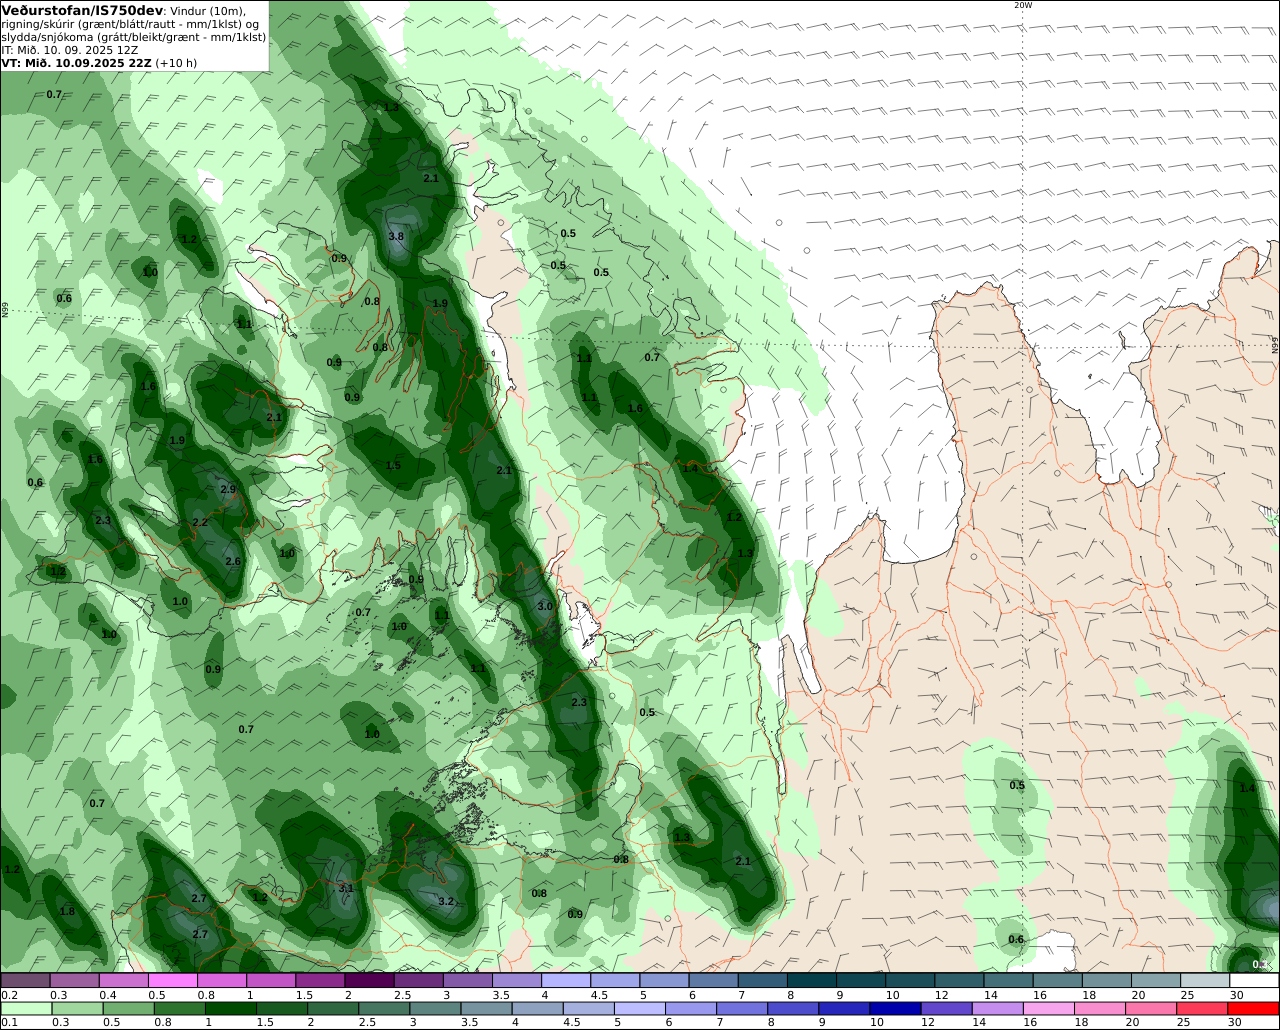Select the upper-row swatch labeled 16
Image resolution: width=1280 pixels, height=1030 pixels.
(1057, 980)
